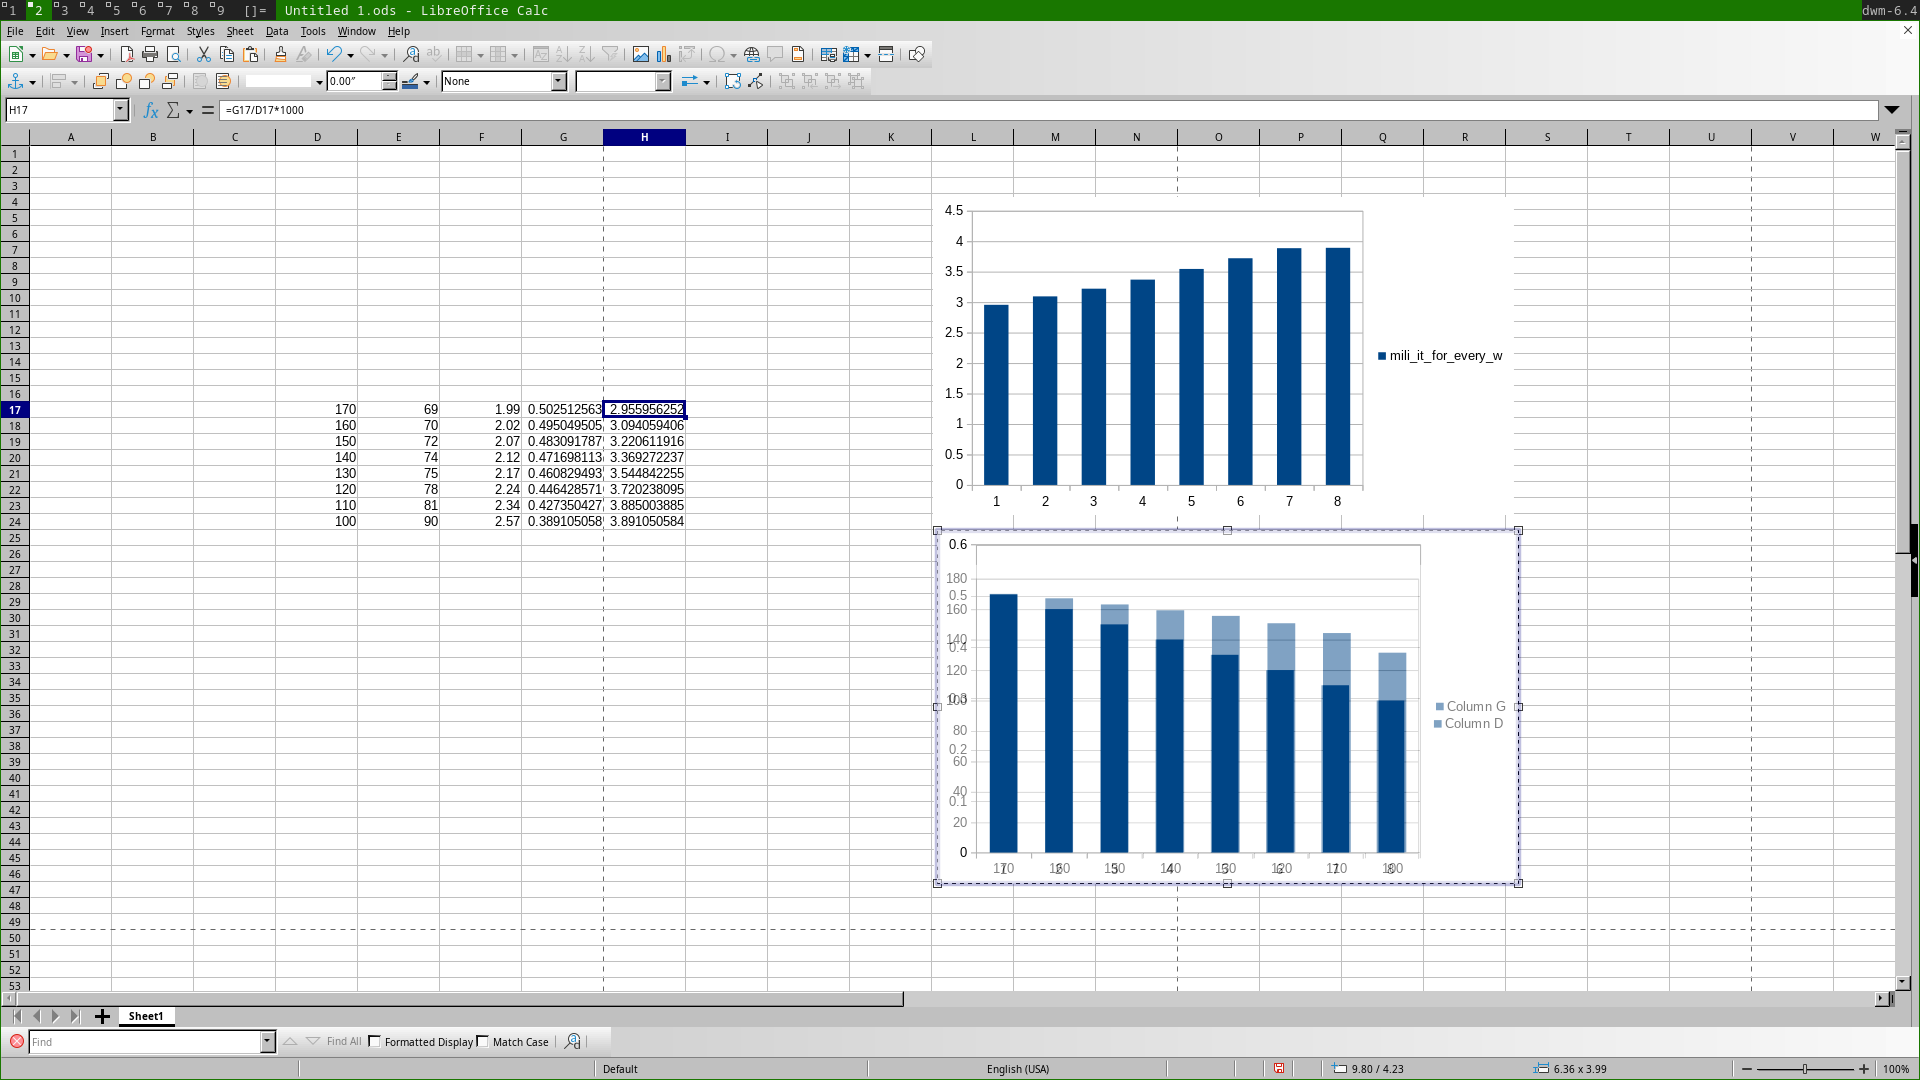
Task: Open the Format menu
Action: 157,31
